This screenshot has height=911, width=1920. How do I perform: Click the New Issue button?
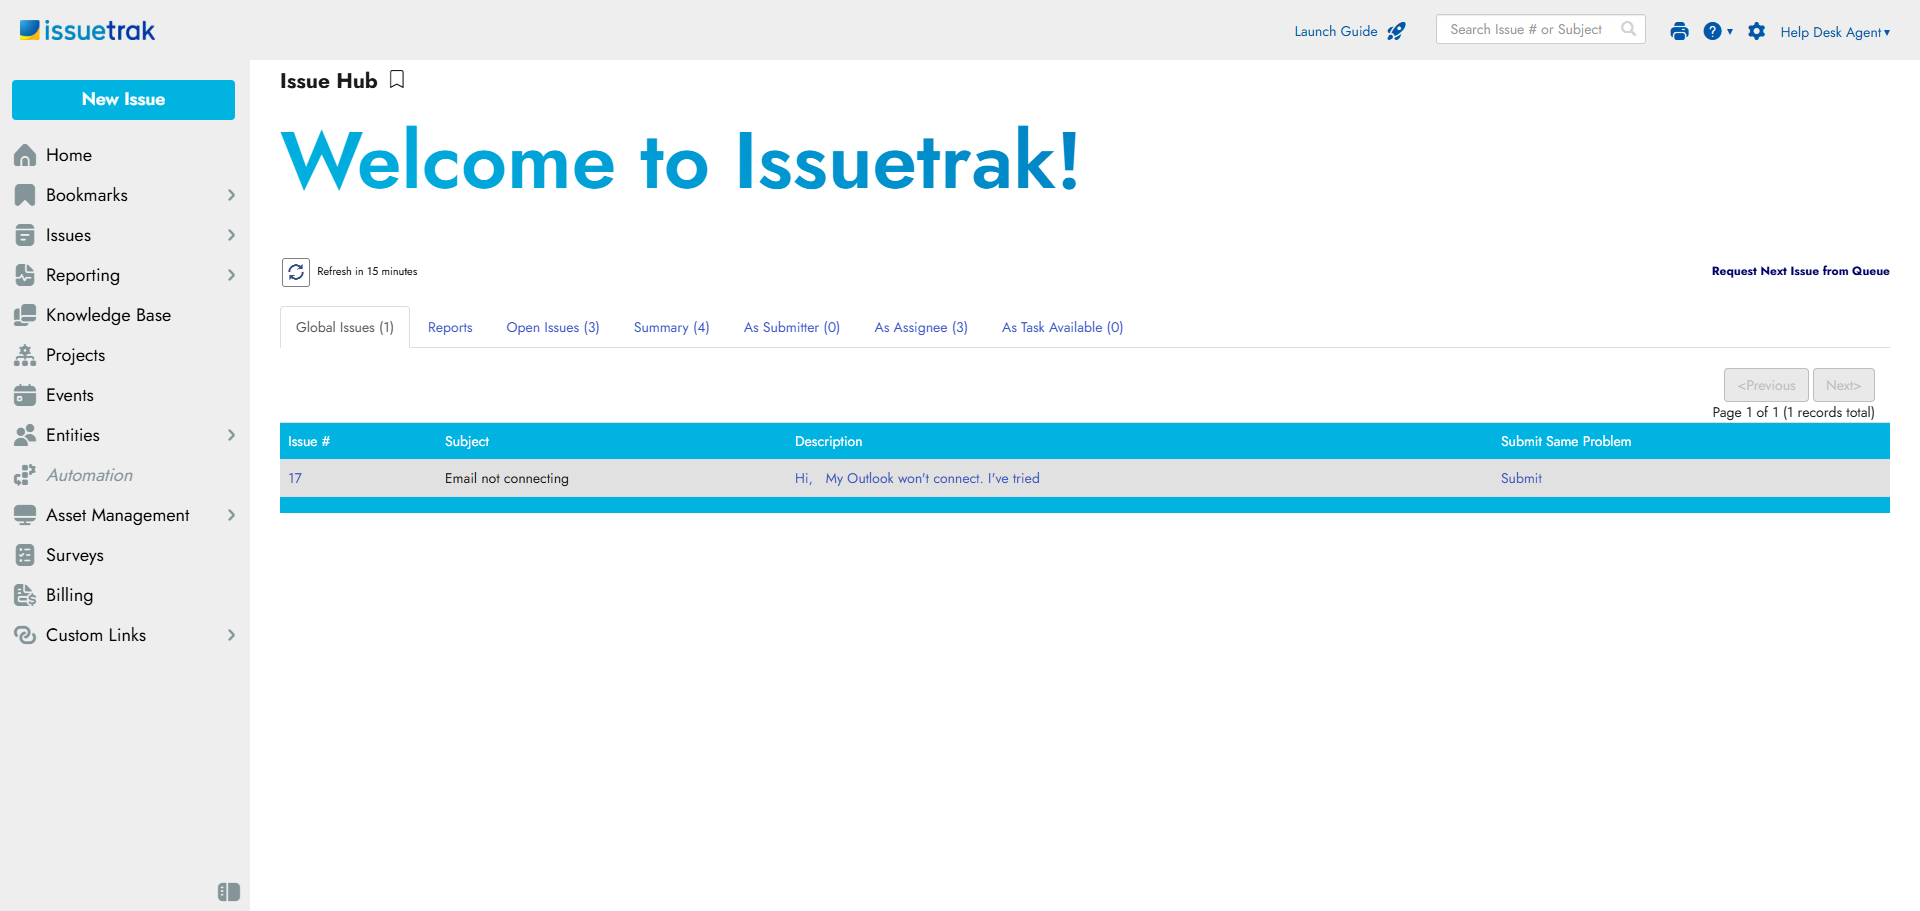[x=123, y=100]
